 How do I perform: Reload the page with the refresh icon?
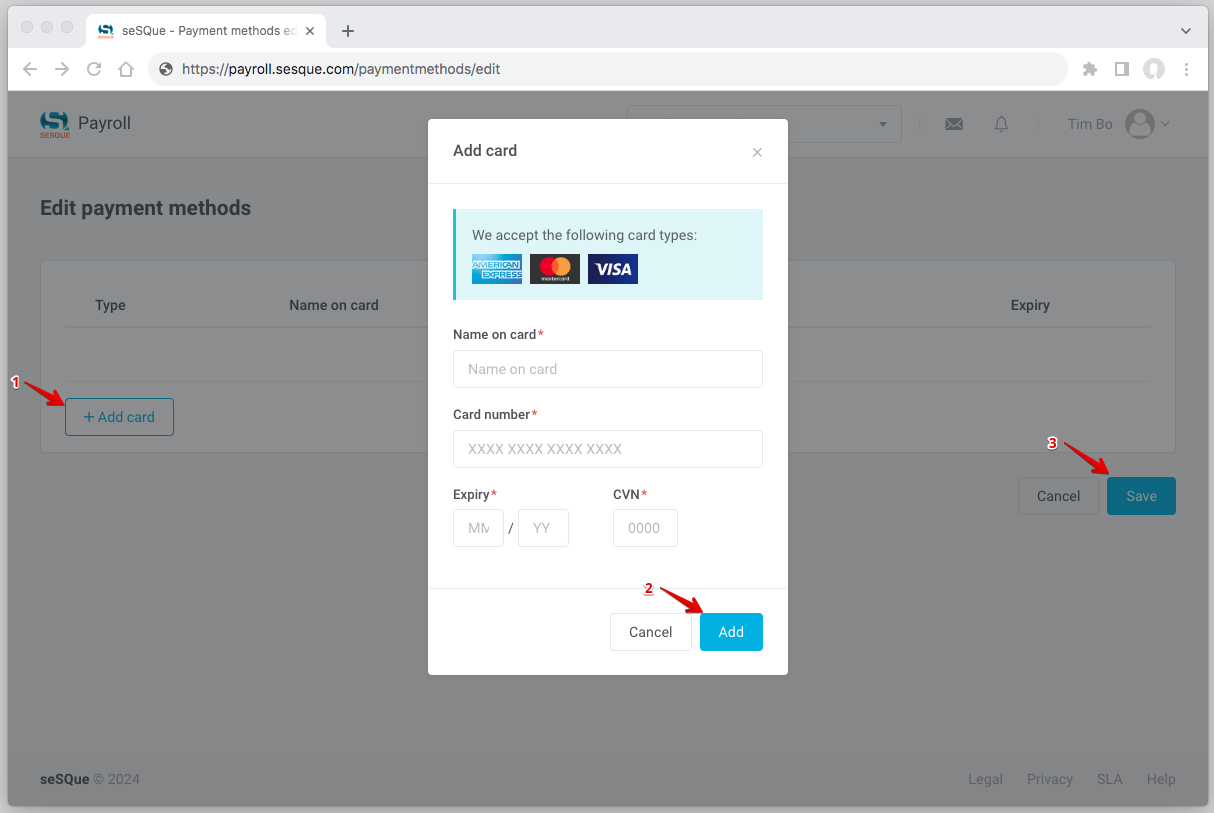[94, 69]
